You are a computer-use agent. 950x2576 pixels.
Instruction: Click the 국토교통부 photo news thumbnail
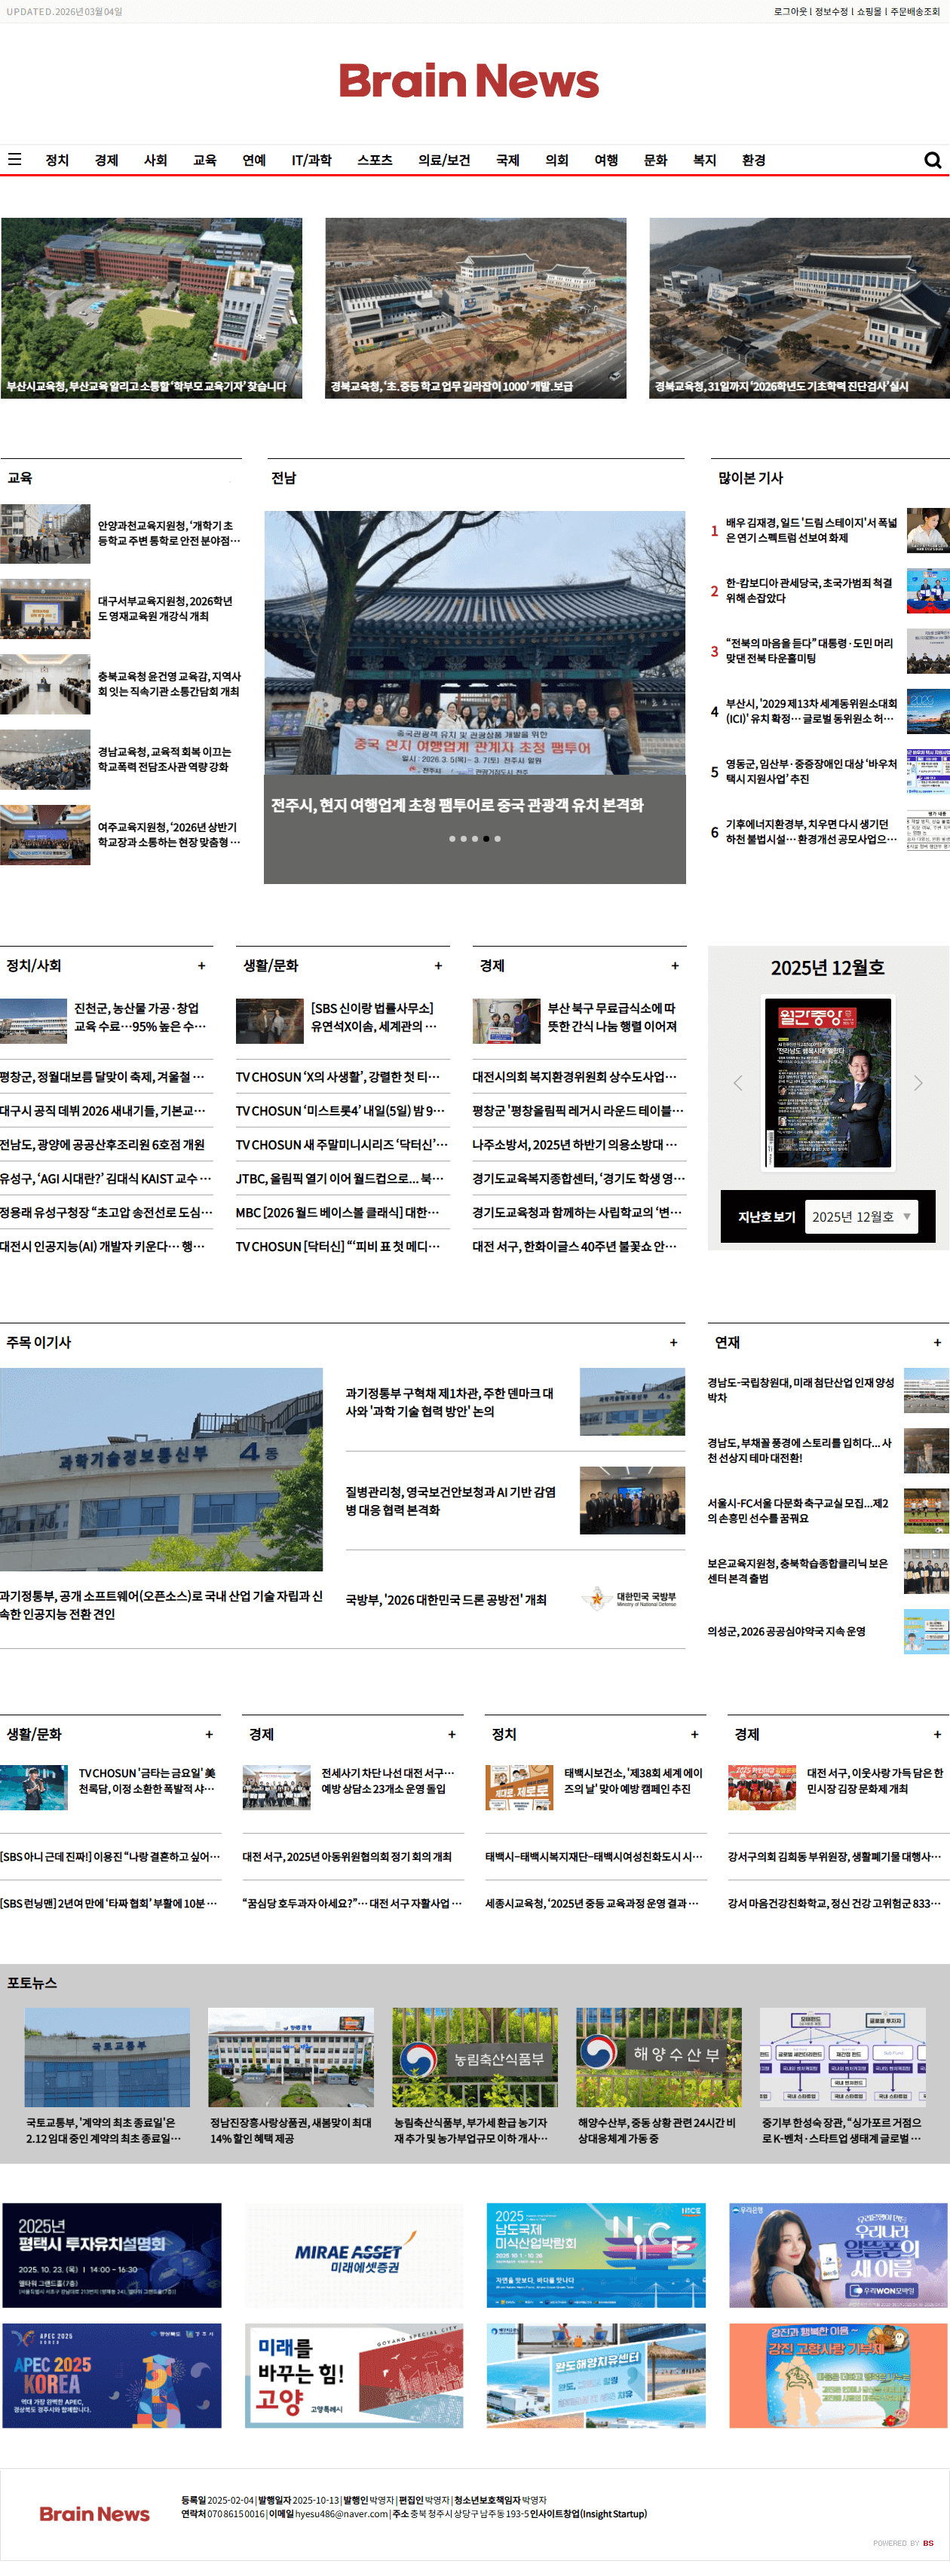pos(107,2058)
